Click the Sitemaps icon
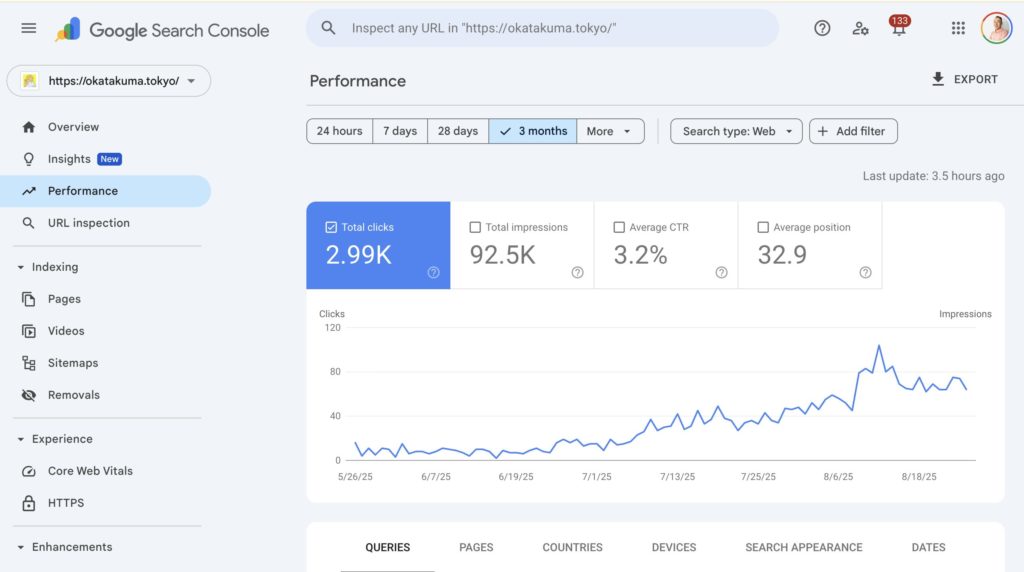This screenshot has height=572, width=1024. [x=29, y=363]
